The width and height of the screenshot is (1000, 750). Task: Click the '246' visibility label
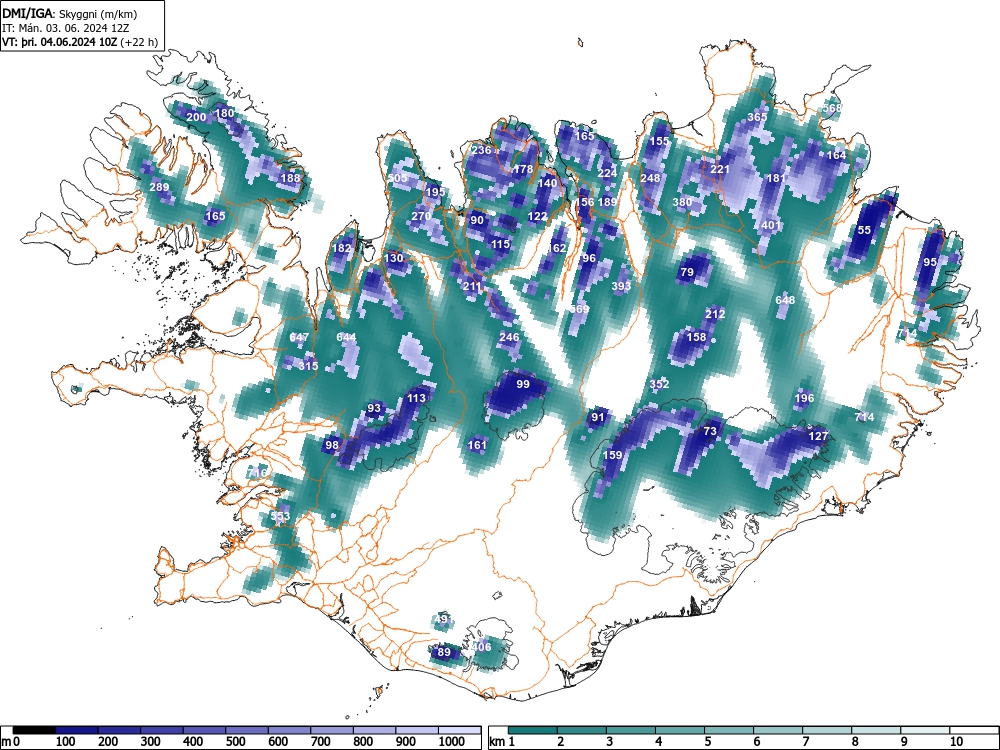(510, 337)
